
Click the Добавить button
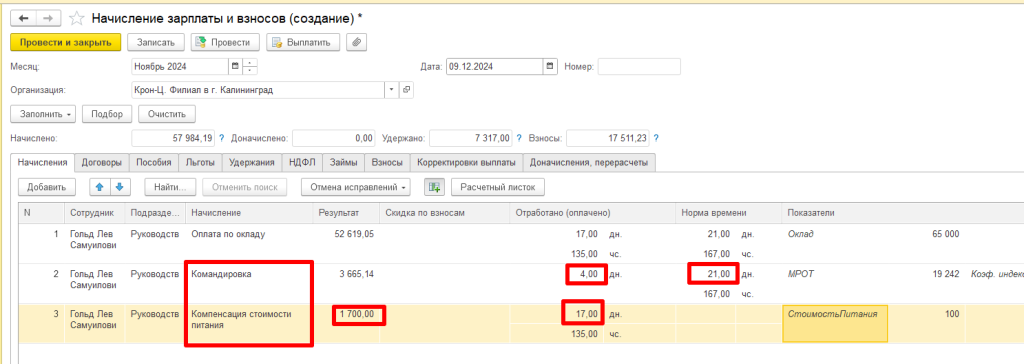[47, 187]
